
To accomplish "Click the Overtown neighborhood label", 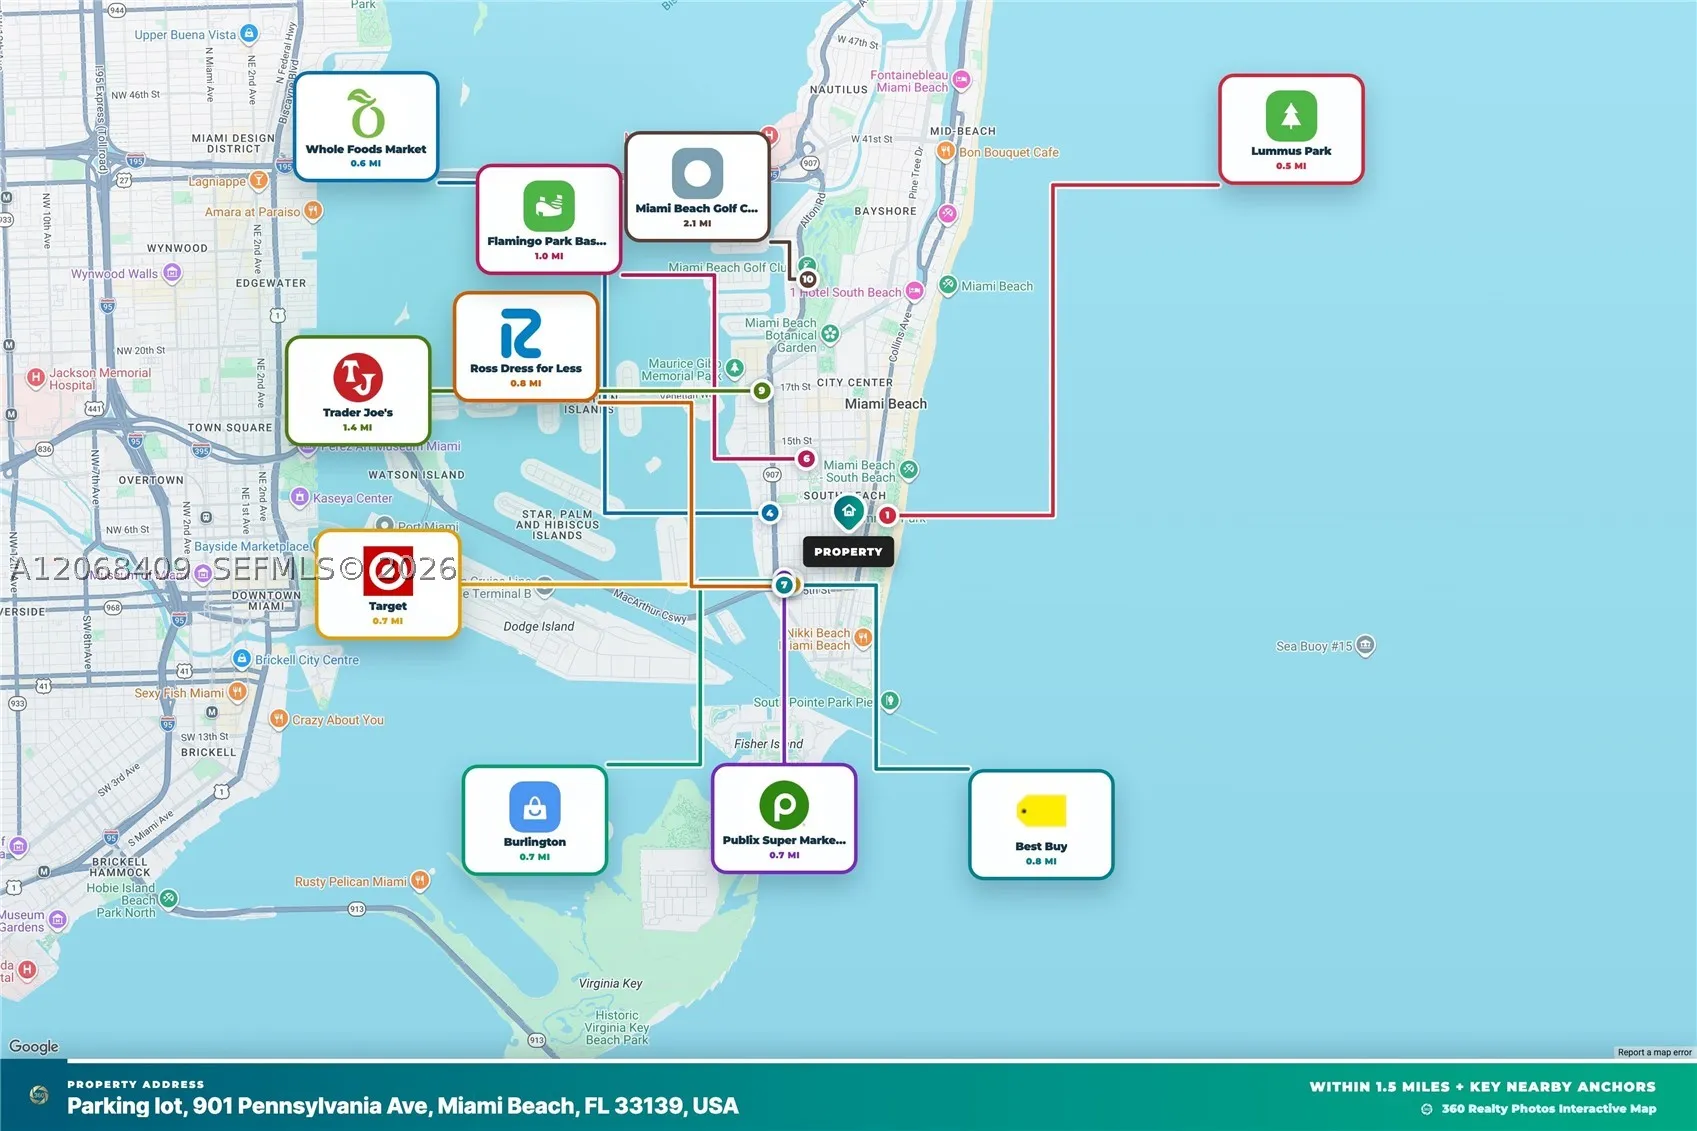I will pos(151,480).
